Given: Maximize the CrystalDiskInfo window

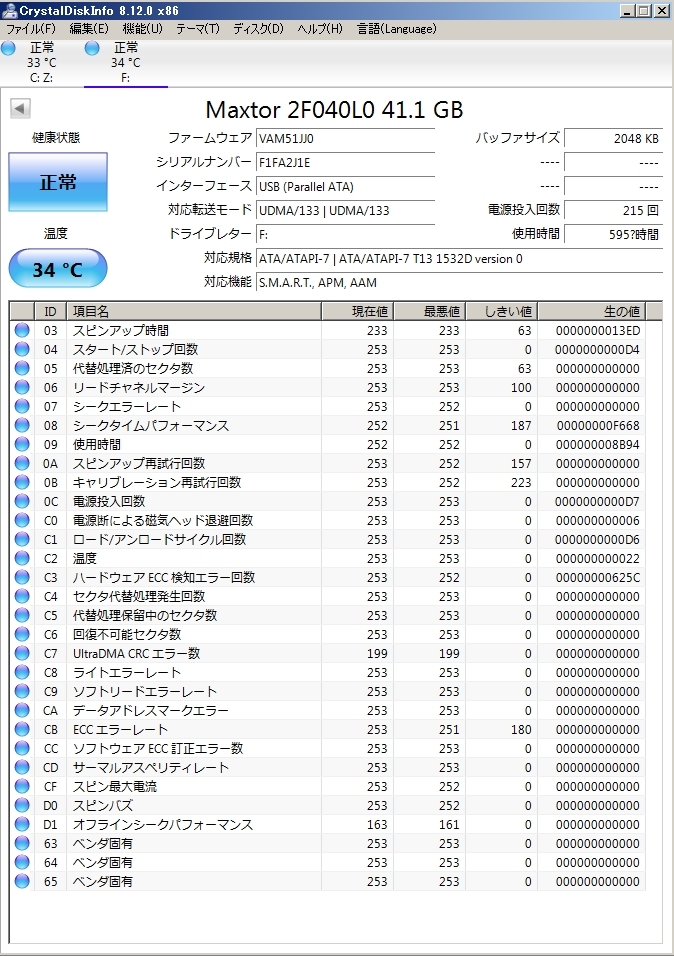Looking at the screenshot, I should [643, 10].
